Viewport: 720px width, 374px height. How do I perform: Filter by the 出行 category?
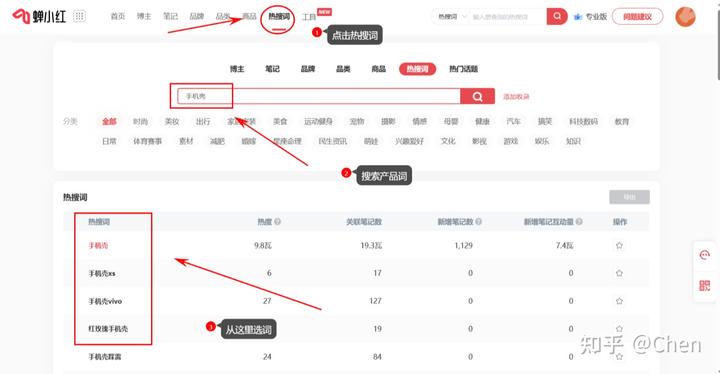[x=203, y=122]
